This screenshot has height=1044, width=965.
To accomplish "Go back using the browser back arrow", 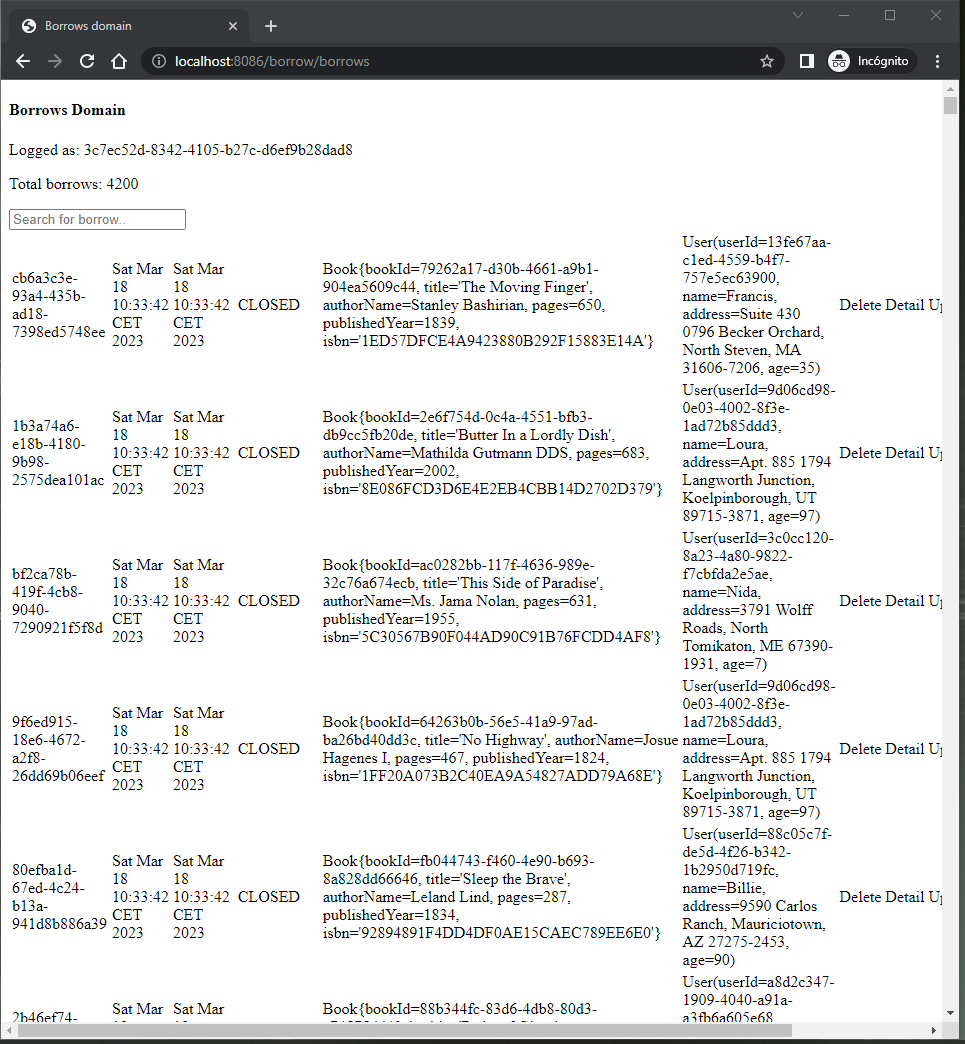I will pyautogui.click(x=23, y=61).
